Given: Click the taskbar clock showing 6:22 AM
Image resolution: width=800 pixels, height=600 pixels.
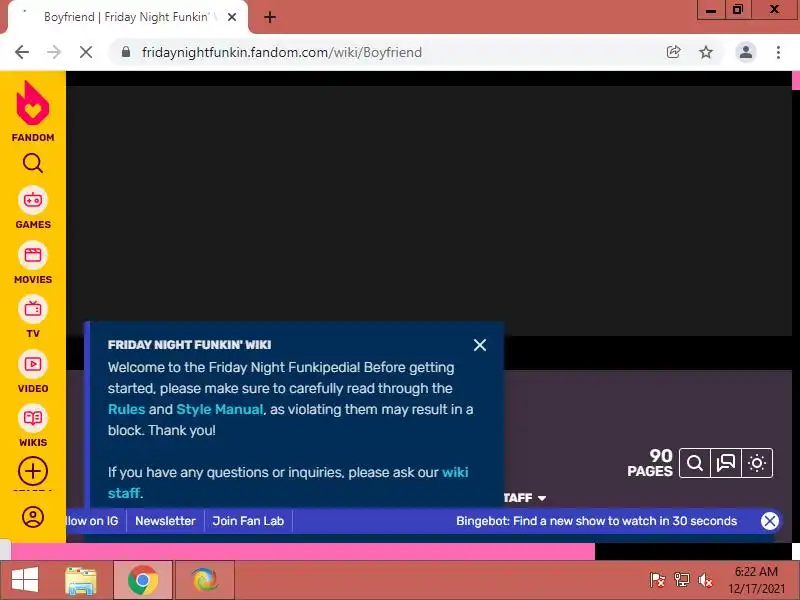Looking at the screenshot, I should pos(756,580).
